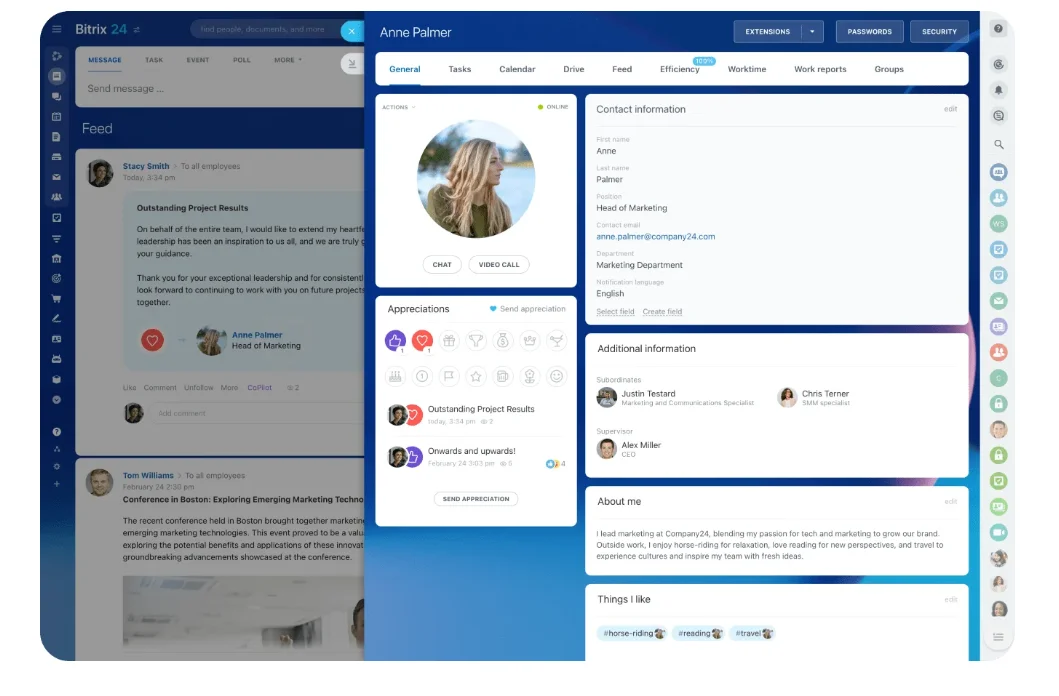Expand the More dropdown in post composer

(287, 60)
